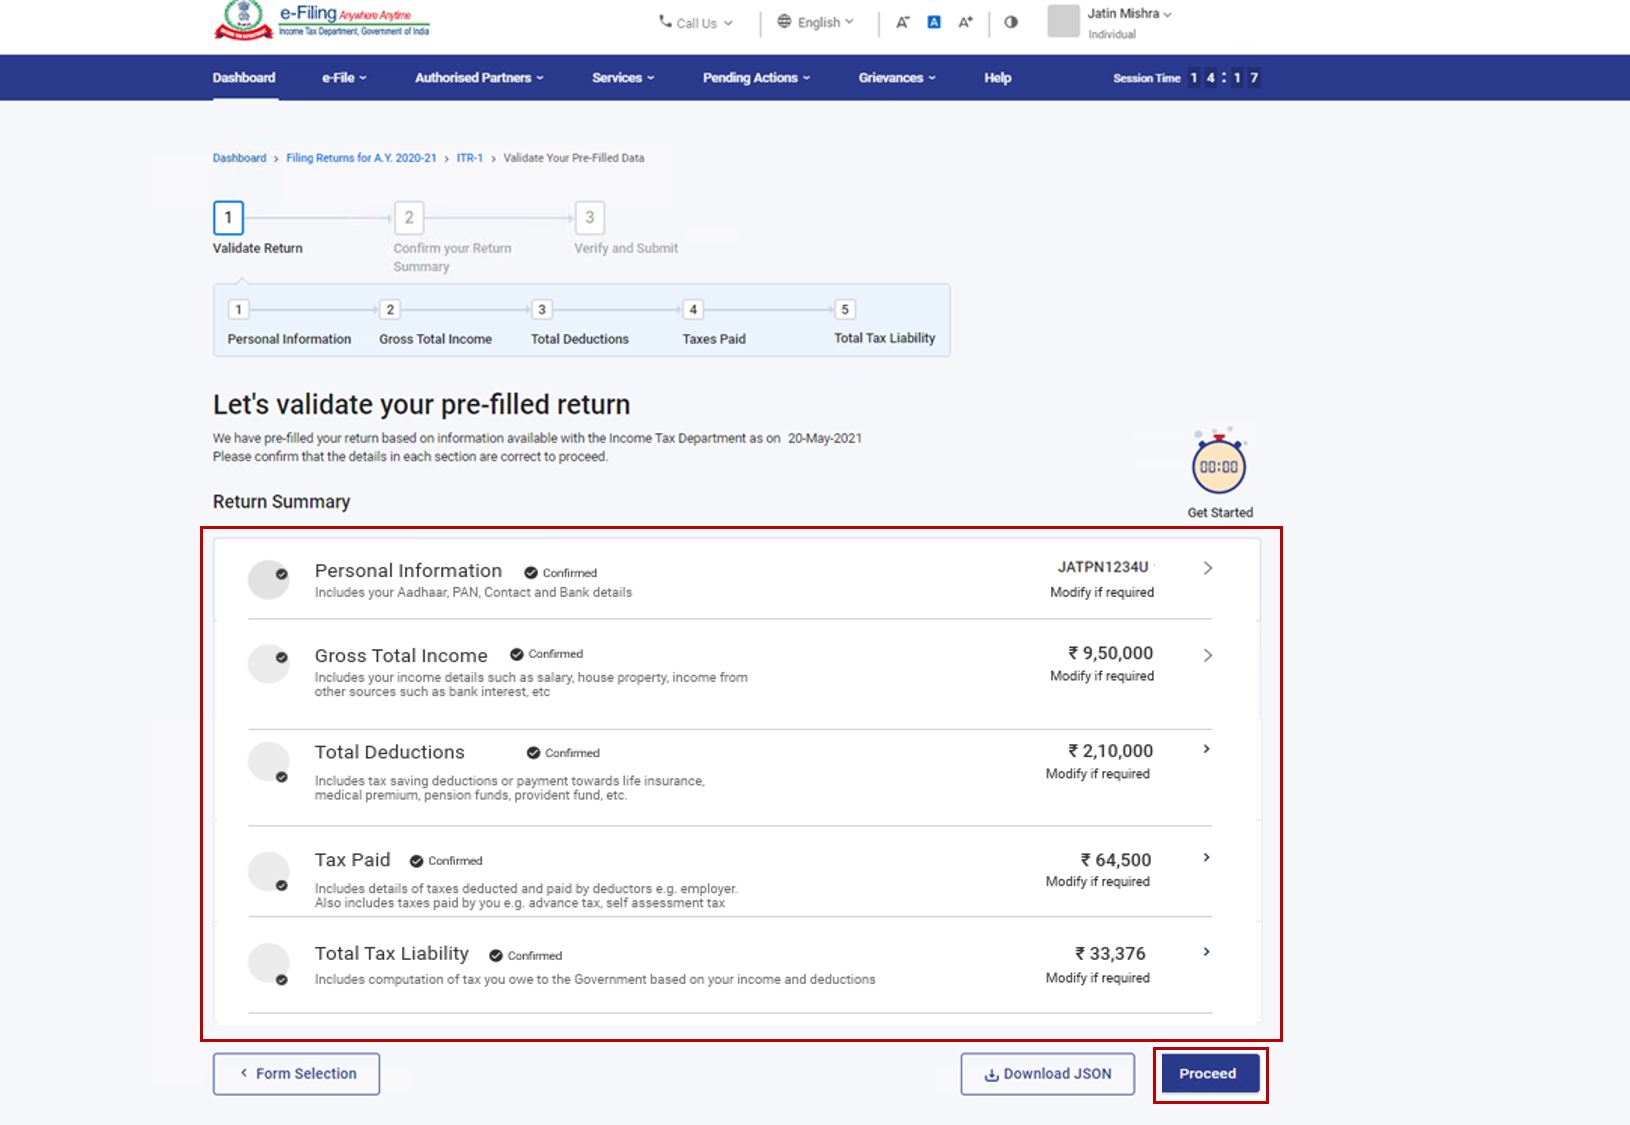1630x1125 pixels.
Task: Click the e-Filing Income Tax Department logo
Action: (x=320, y=22)
